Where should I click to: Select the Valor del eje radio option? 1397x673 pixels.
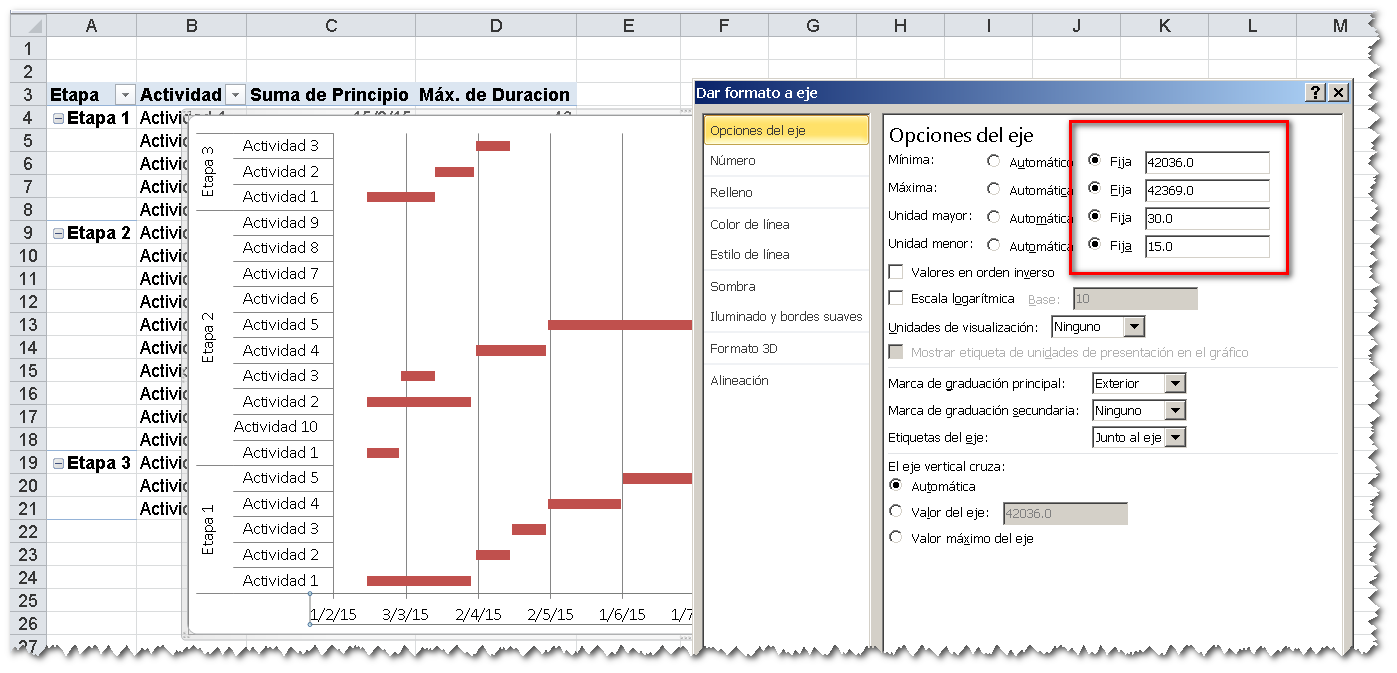pos(896,512)
